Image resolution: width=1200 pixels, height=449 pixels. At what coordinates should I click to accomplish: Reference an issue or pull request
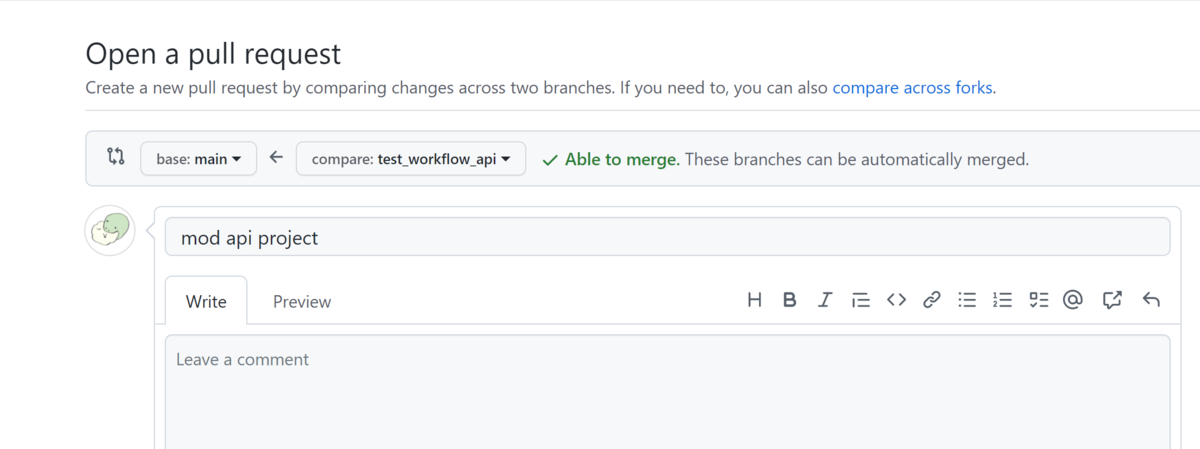[x=1112, y=299]
